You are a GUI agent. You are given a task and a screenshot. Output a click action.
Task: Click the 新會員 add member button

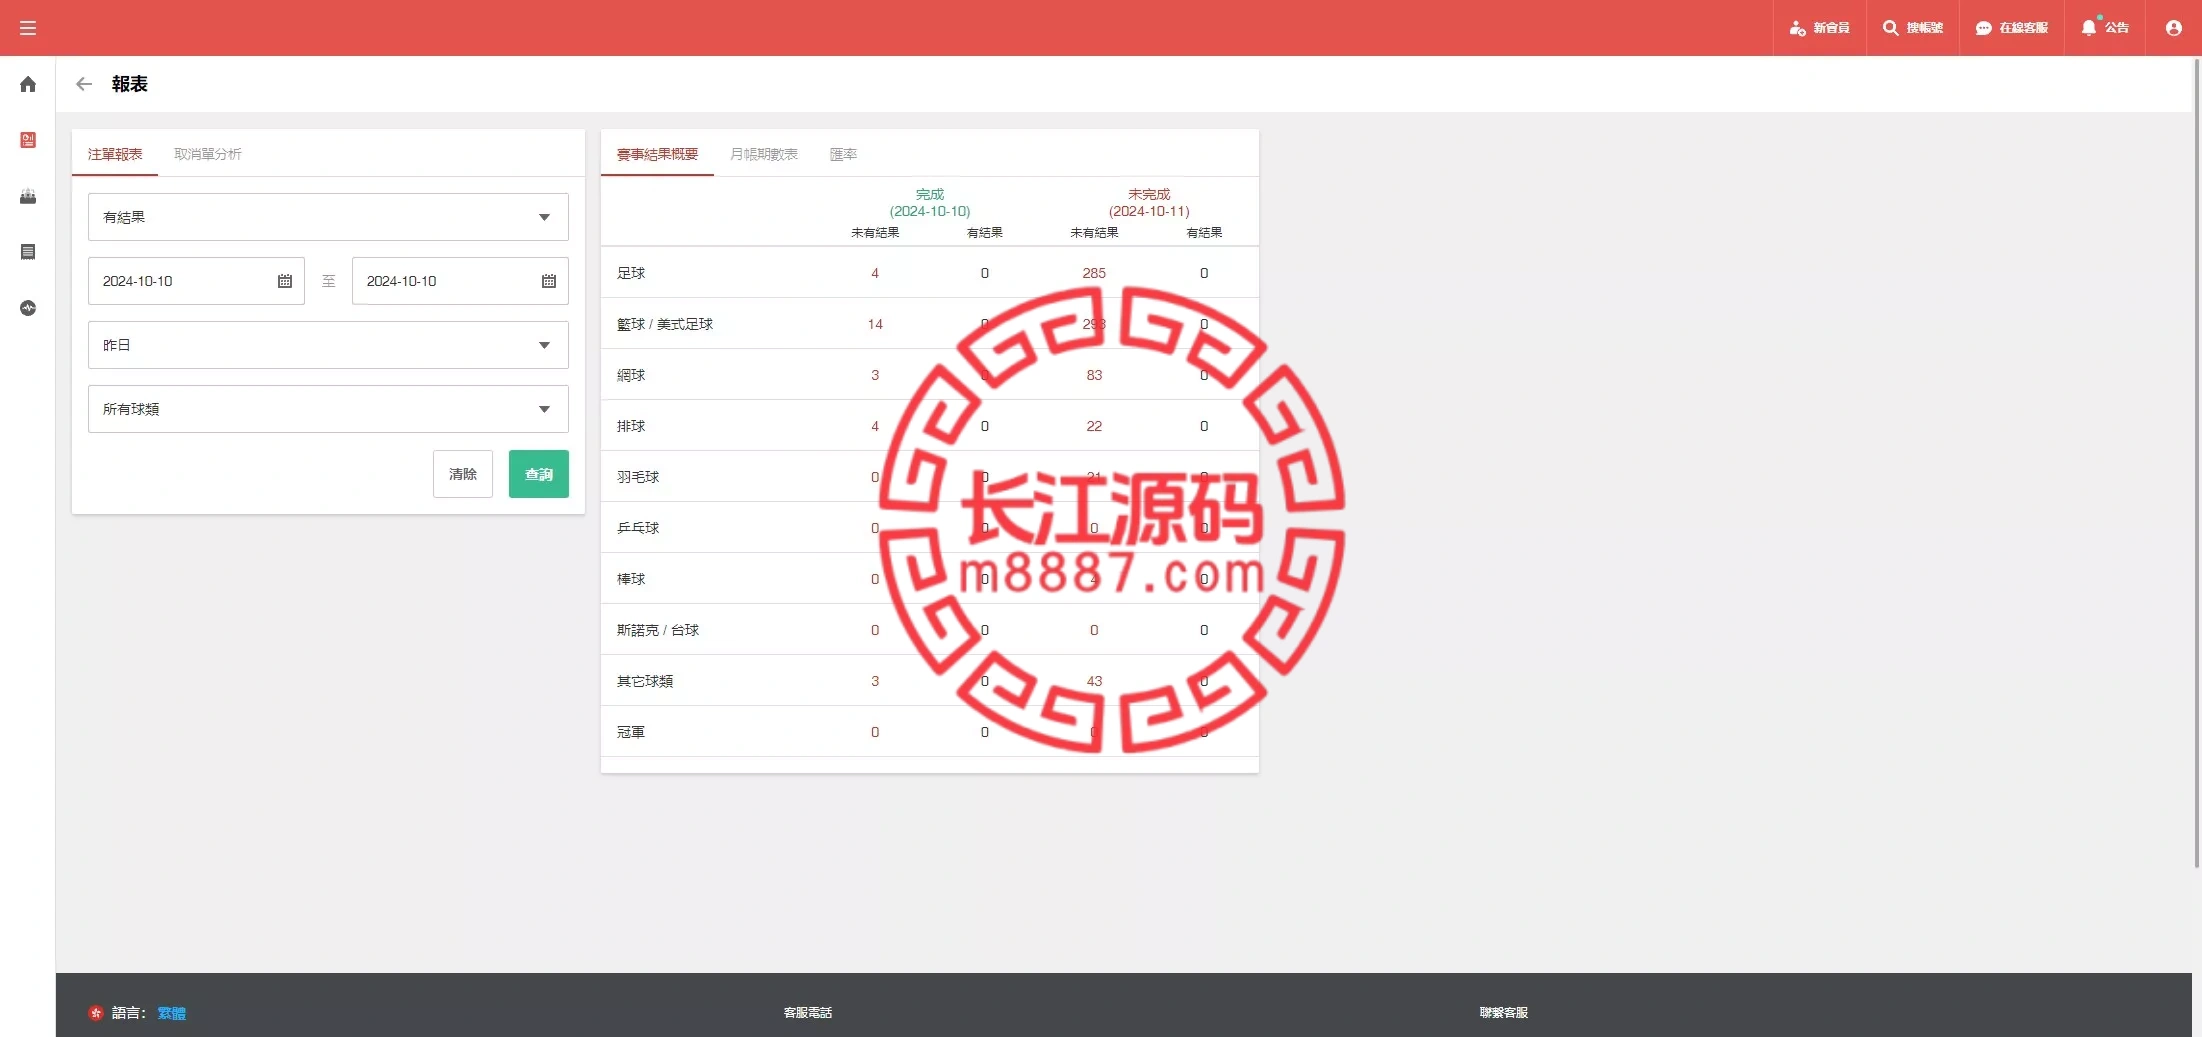click(x=1820, y=28)
